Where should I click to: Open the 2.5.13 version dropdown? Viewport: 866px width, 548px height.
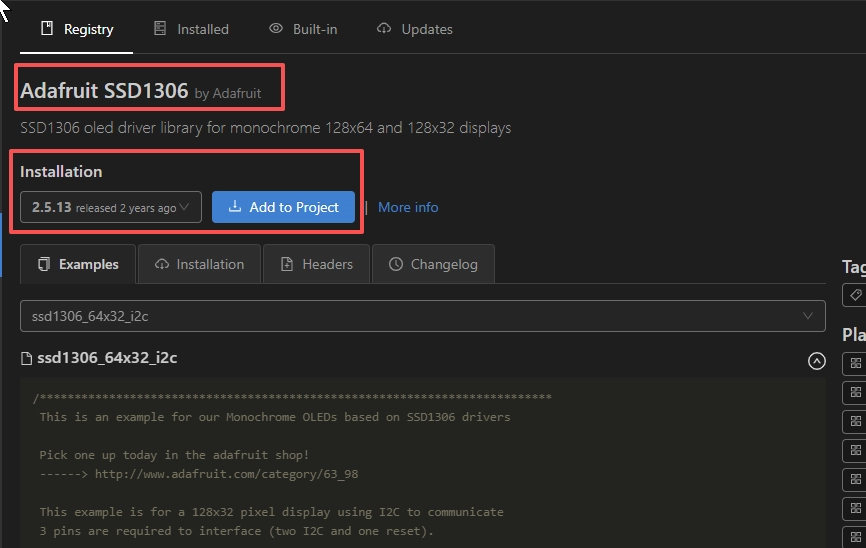[x=111, y=207]
